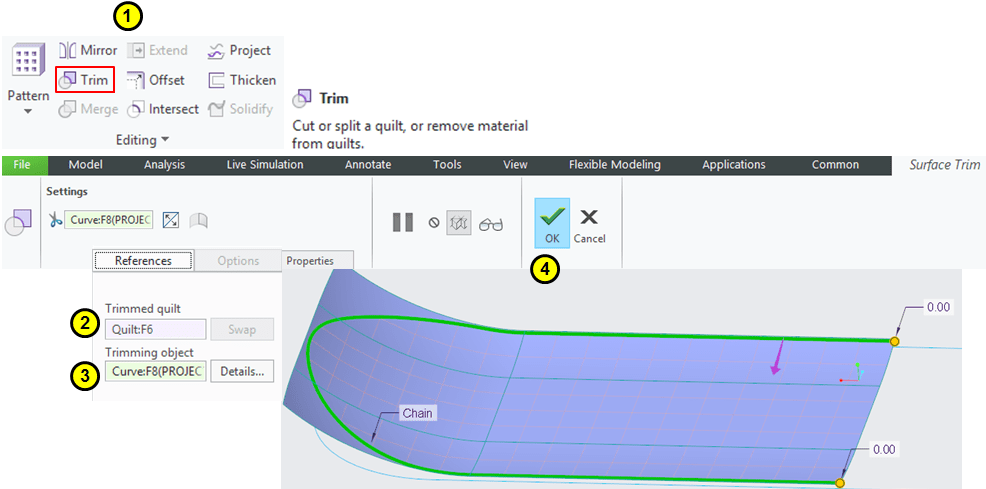Select the Trim tool in Editing group
This screenshot has width=986, height=489.
(85, 80)
